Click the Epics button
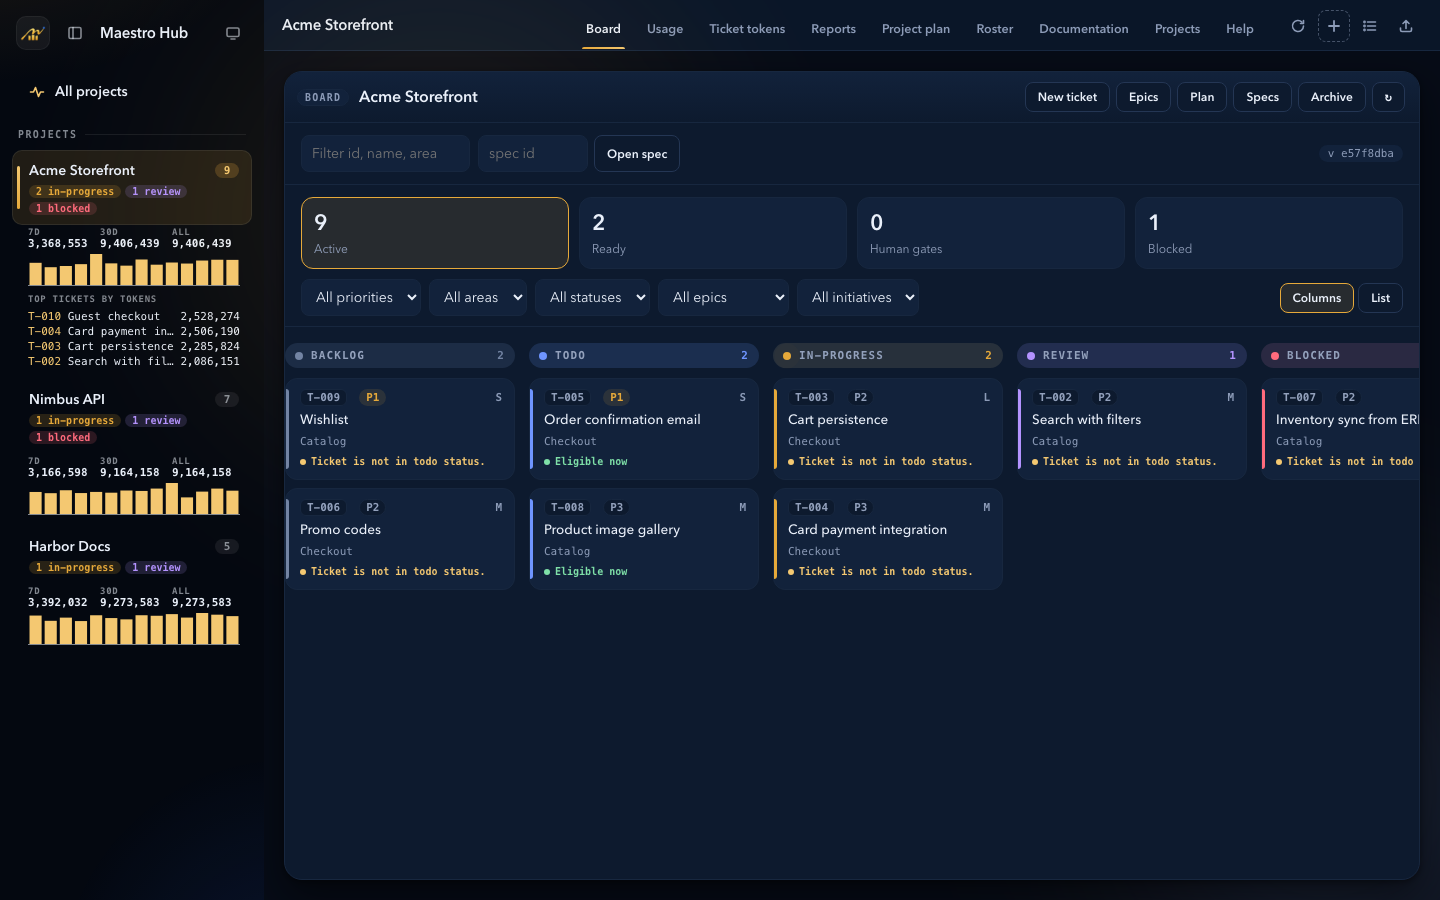Viewport: 1440px width, 900px height. coord(1143,97)
